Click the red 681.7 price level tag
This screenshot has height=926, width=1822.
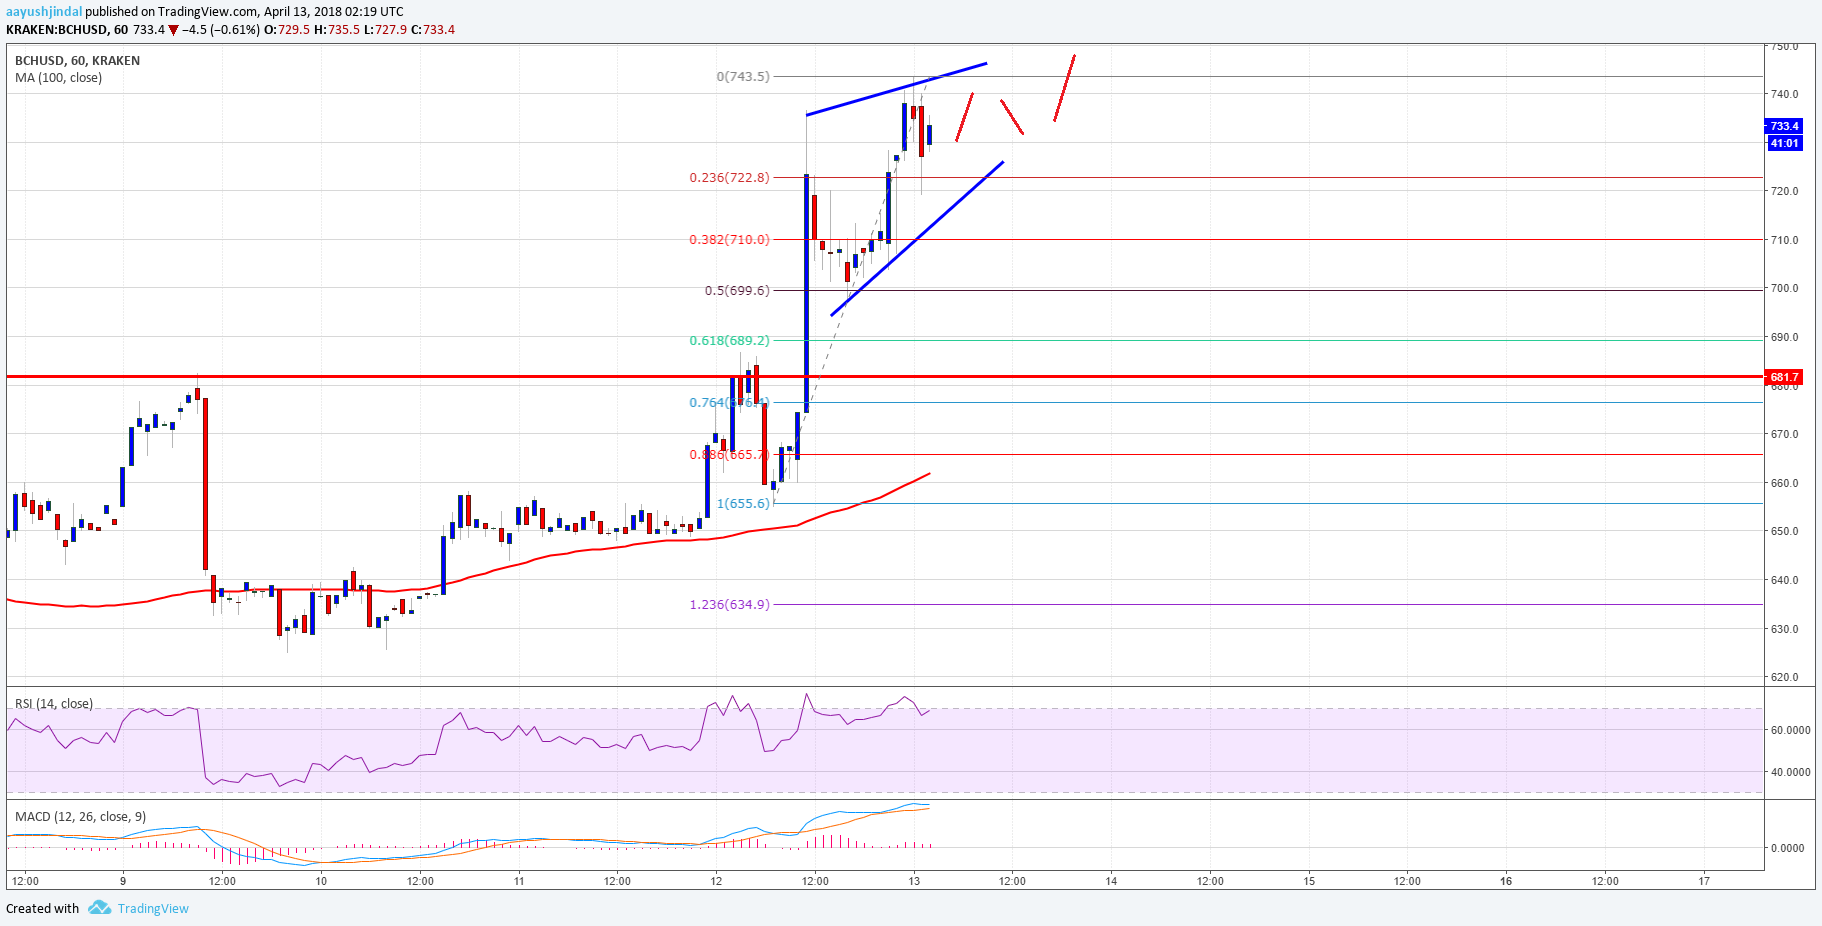[x=1783, y=377]
